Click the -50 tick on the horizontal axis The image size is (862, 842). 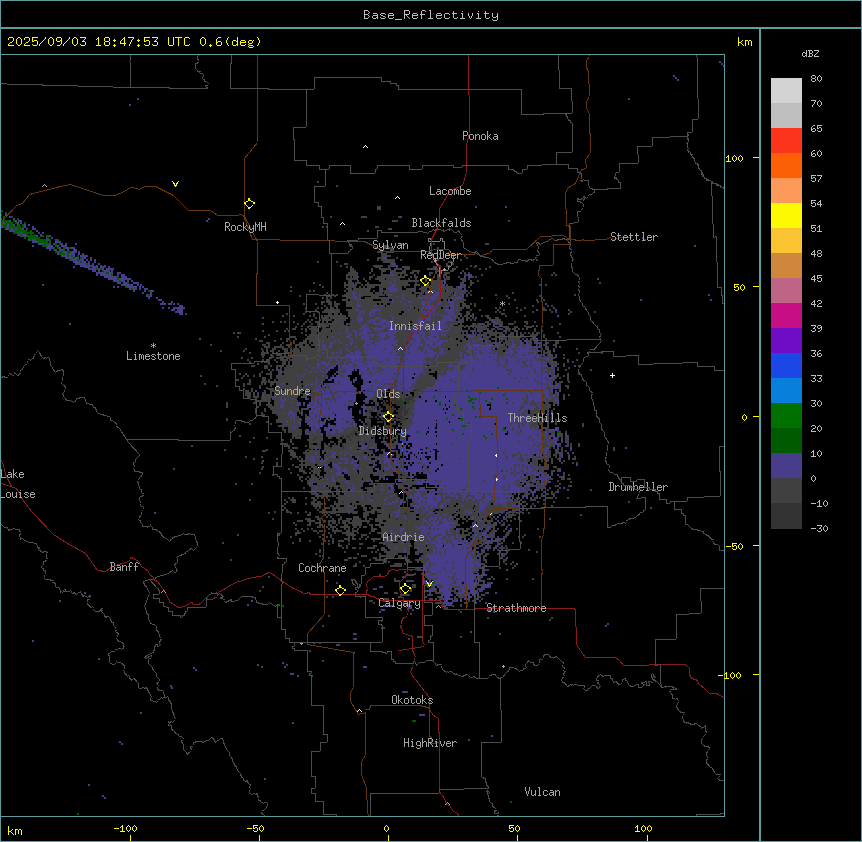(255, 828)
